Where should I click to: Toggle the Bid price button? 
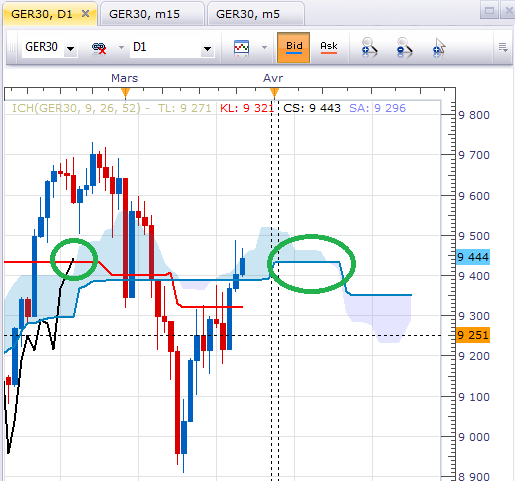[x=294, y=48]
